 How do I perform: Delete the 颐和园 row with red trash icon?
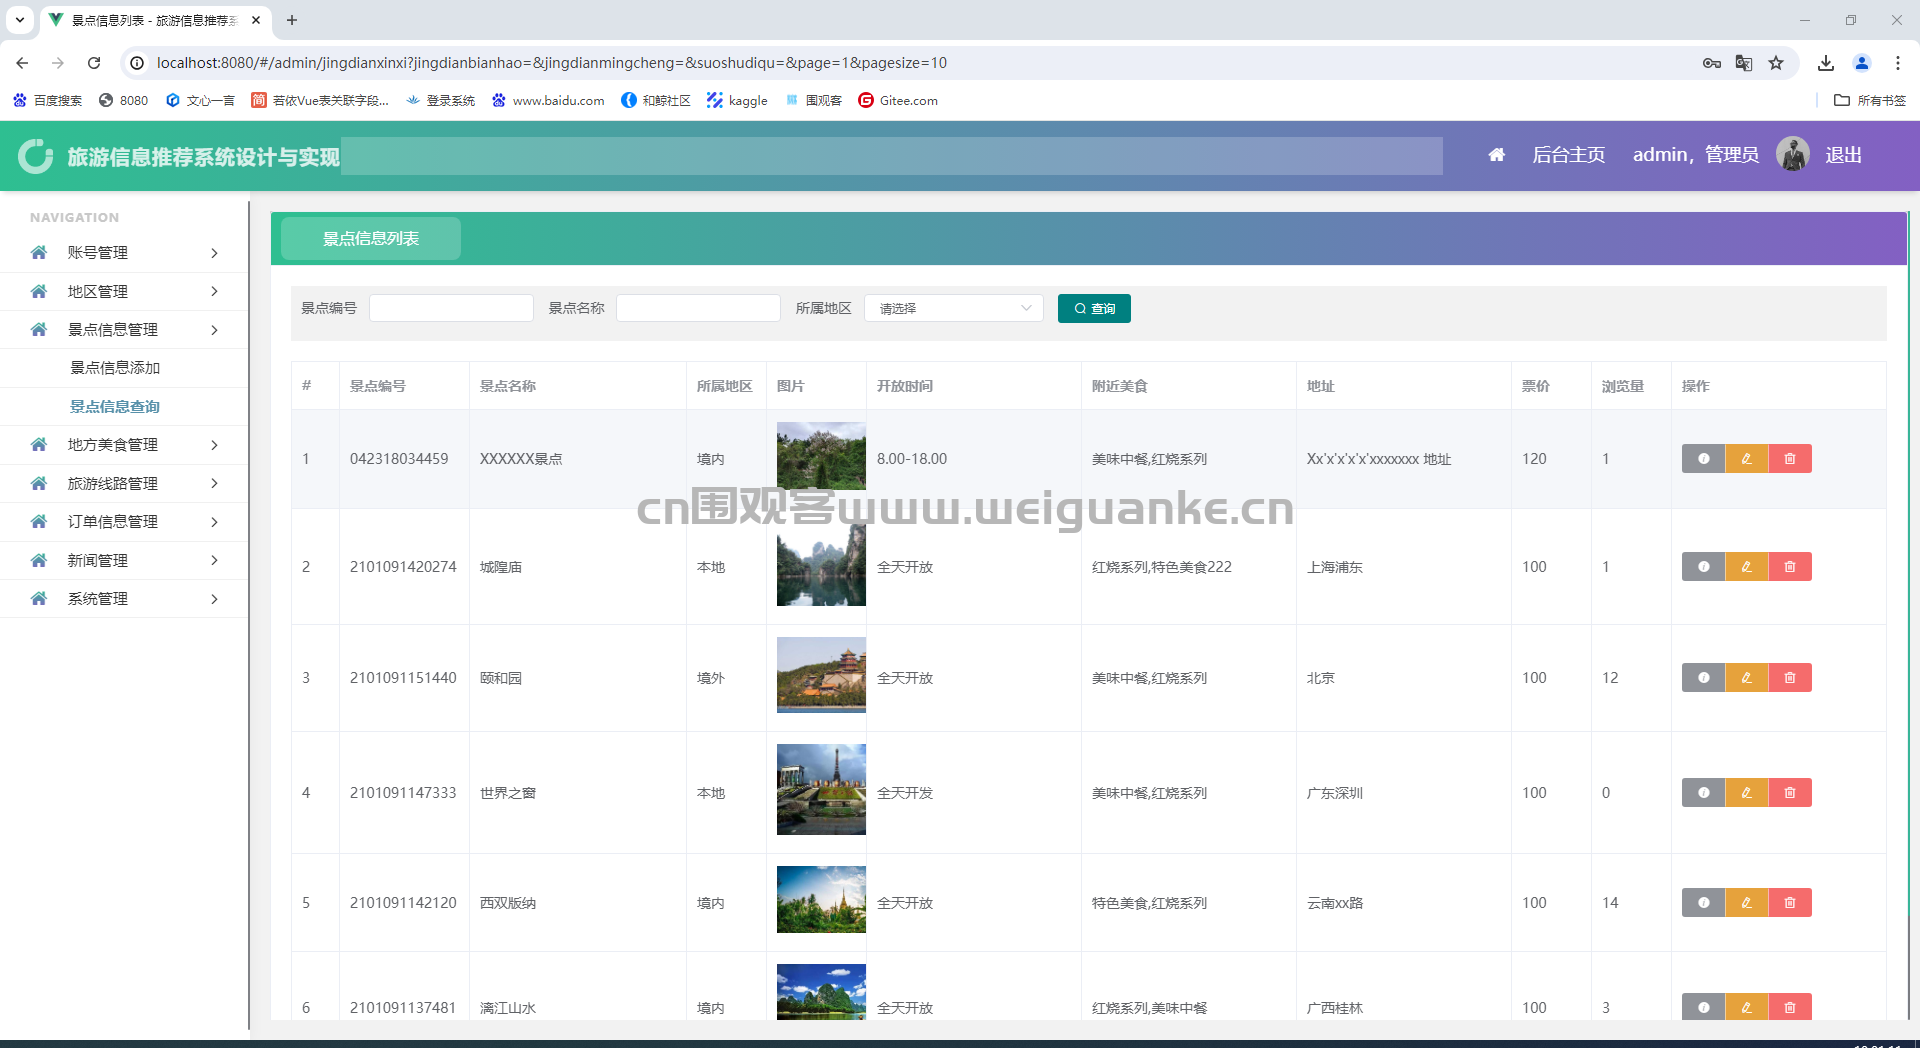[x=1790, y=678]
